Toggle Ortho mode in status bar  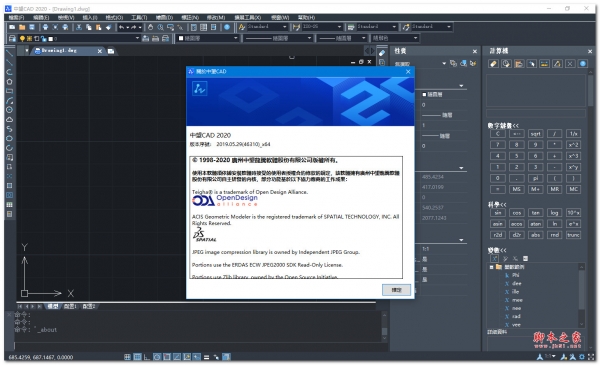click(147, 357)
